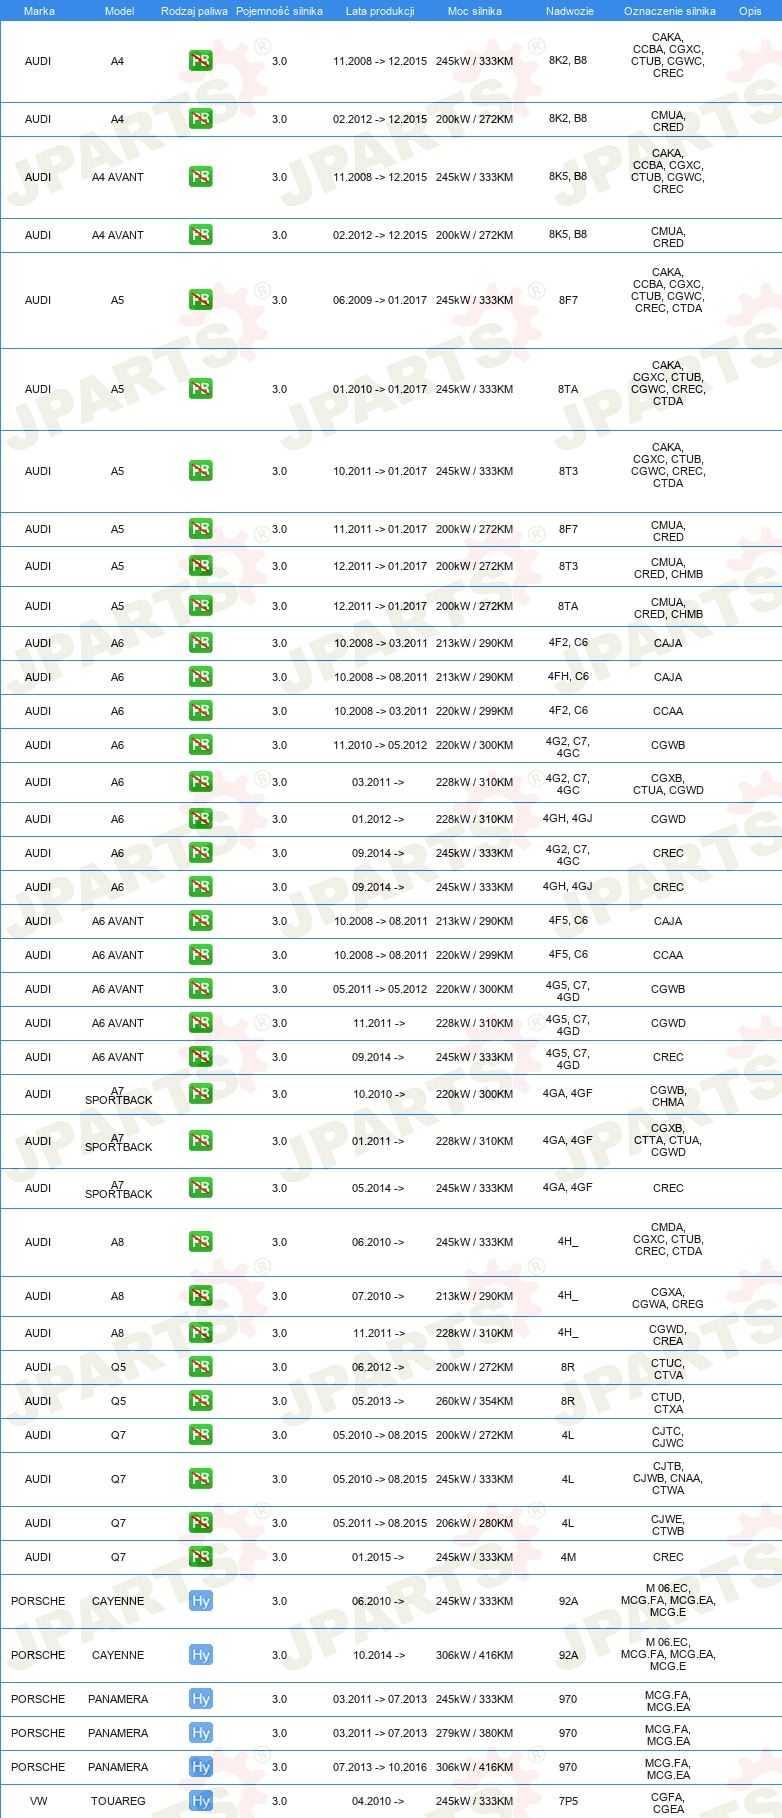Select engine codes CGXA, CGWA, CREG cell
The height and width of the screenshot is (1818, 782).
pyautogui.click(x=668, y=1297)
